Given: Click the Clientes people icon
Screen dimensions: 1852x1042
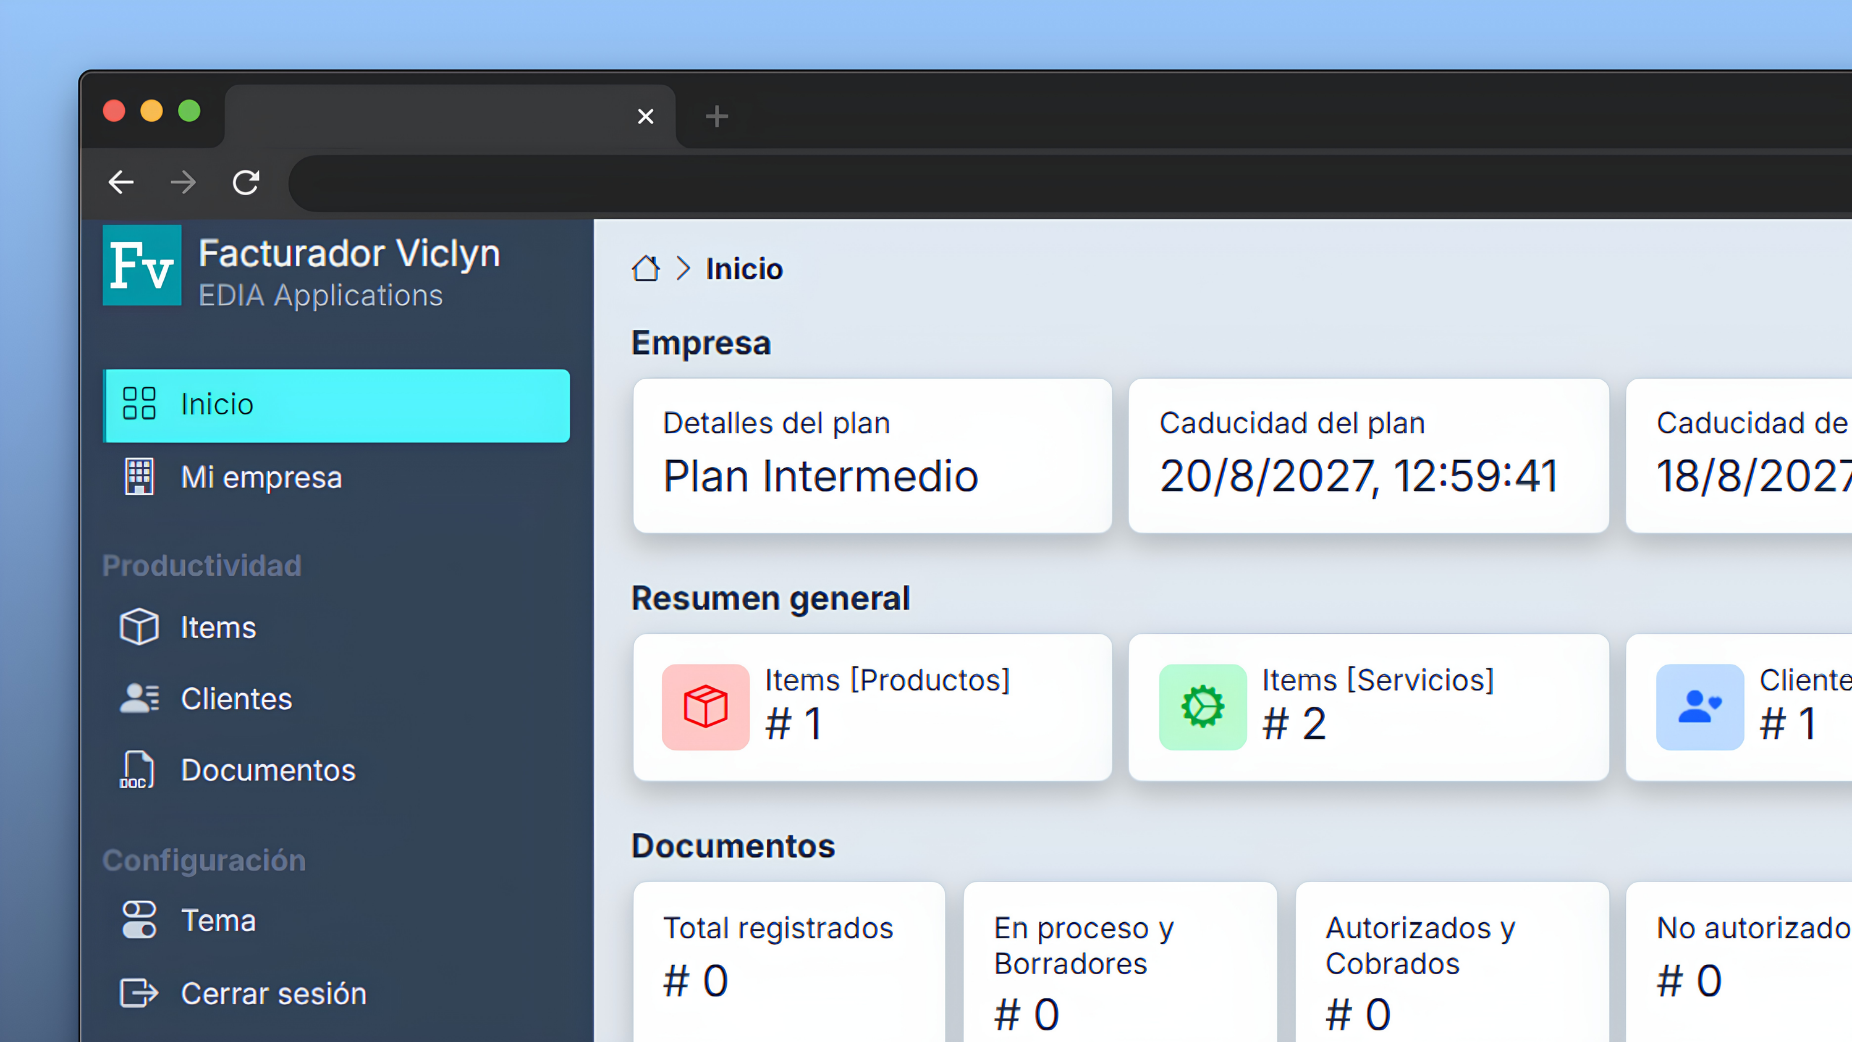Looking at the screenshot, I should (x=139, y=698).
